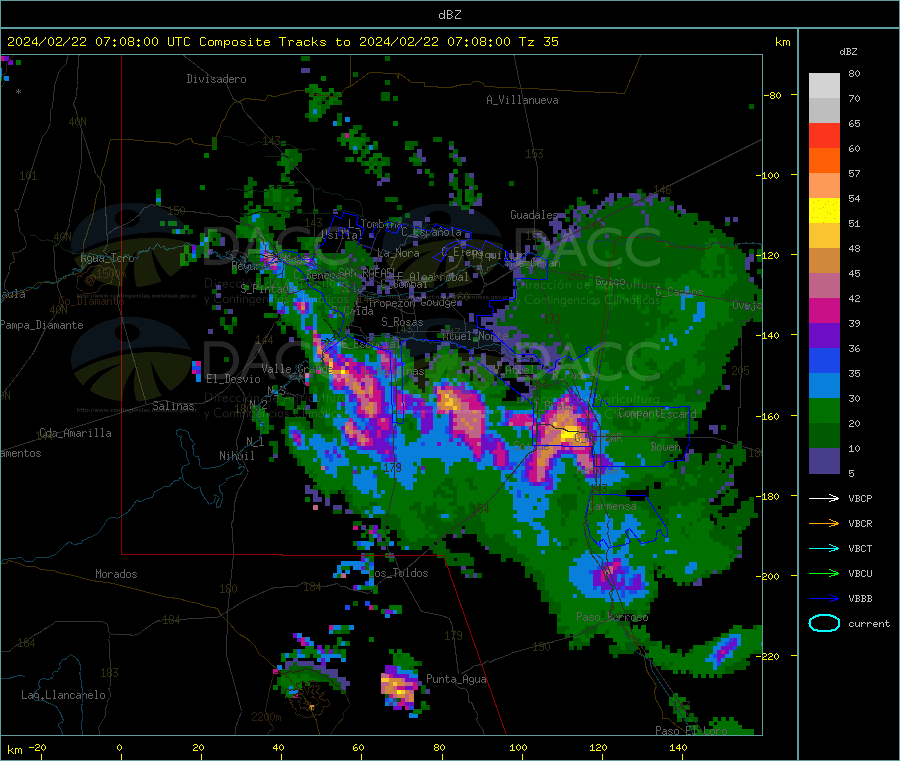Pick the magenta 39-42 dBZ swatch

(824, 310)
